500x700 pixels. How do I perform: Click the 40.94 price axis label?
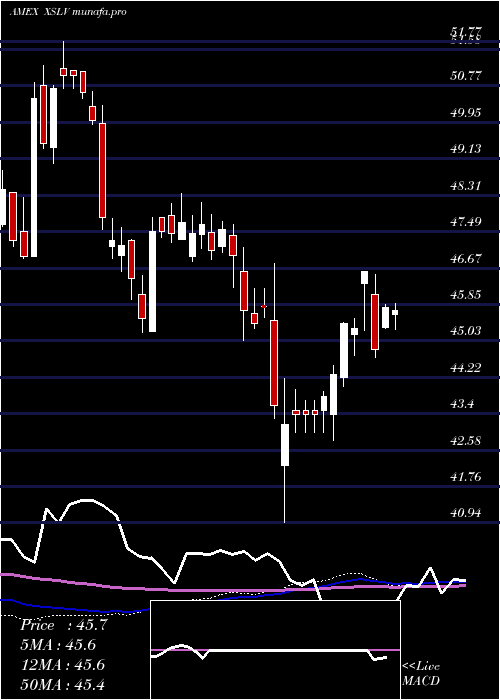[x=466, y=513]
